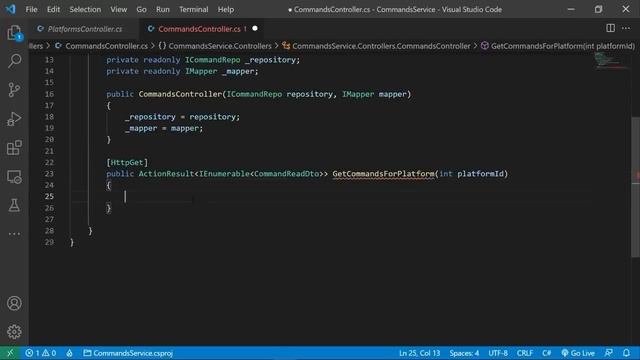Open the Terminal menu

tap(193, 9)
